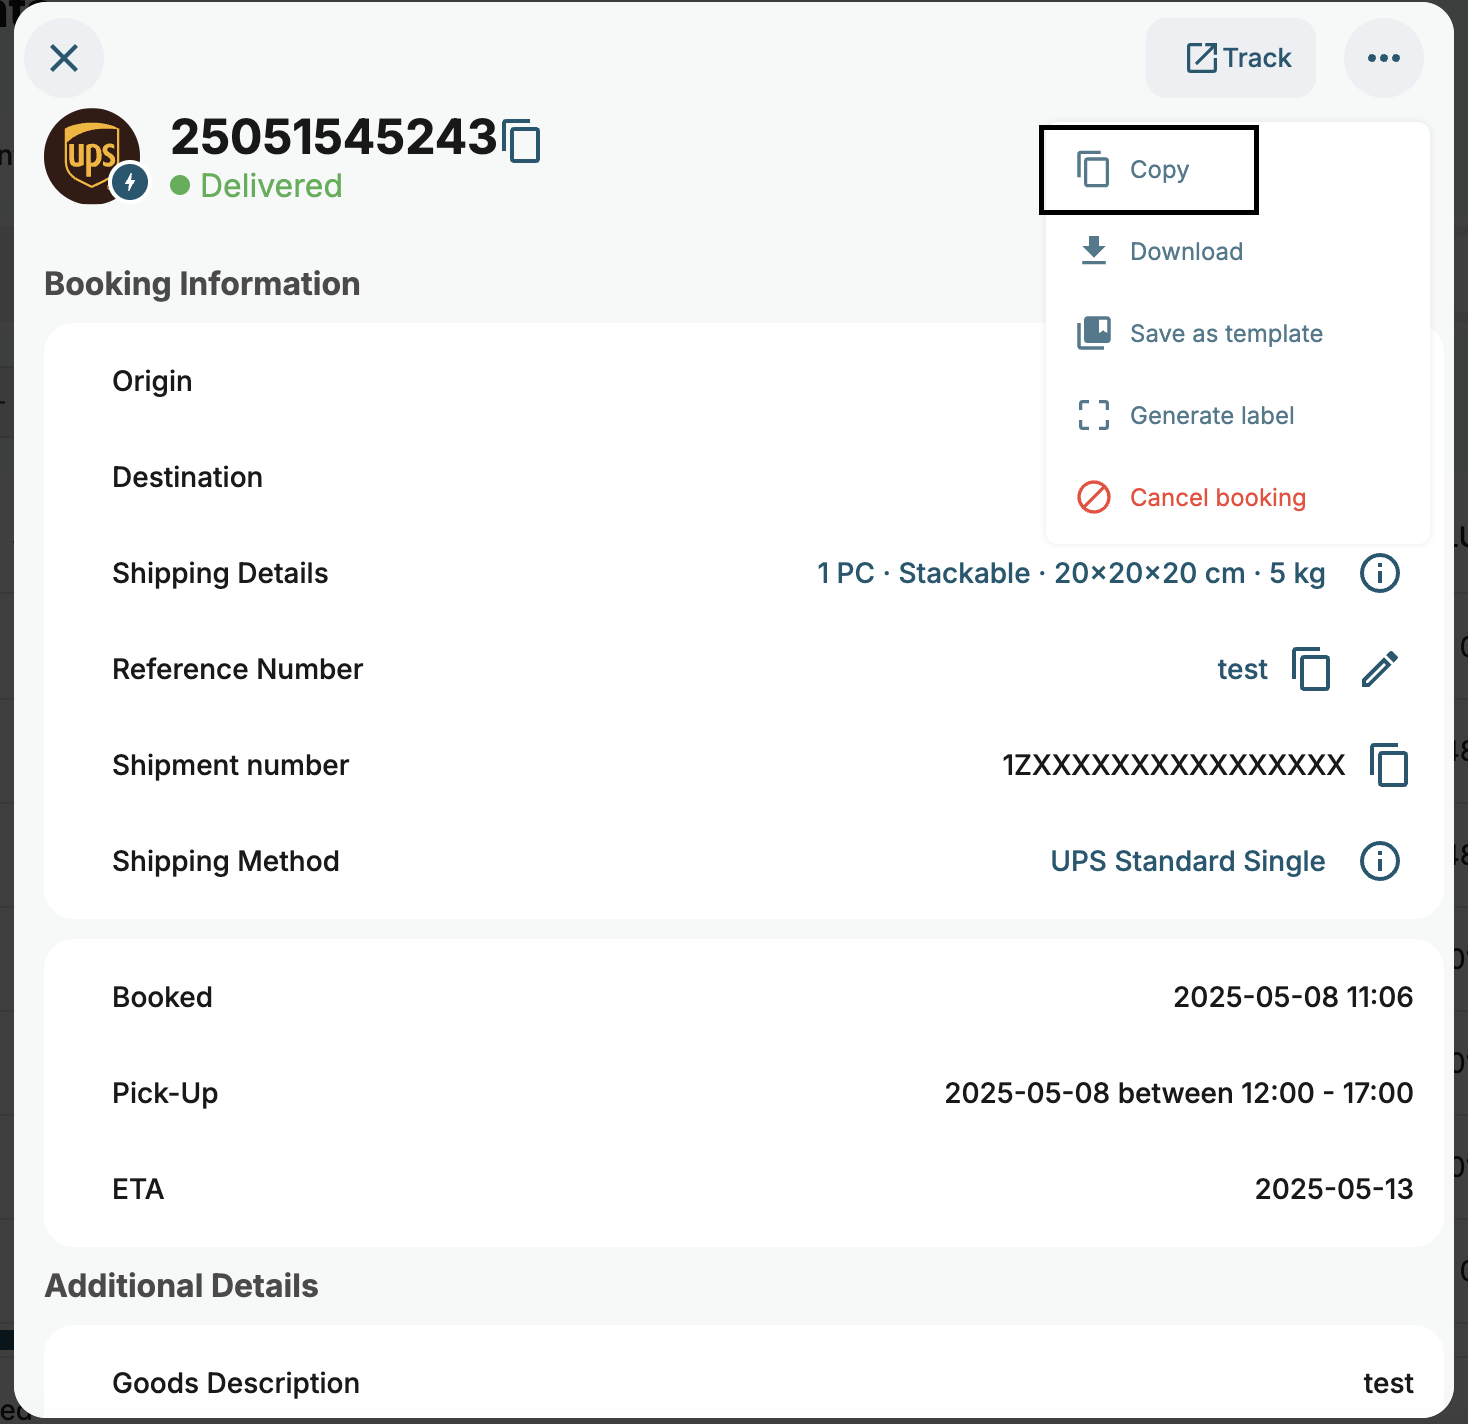Close the booking details panel
This screenshot has width=1468, height=1424.
[64, 58]
